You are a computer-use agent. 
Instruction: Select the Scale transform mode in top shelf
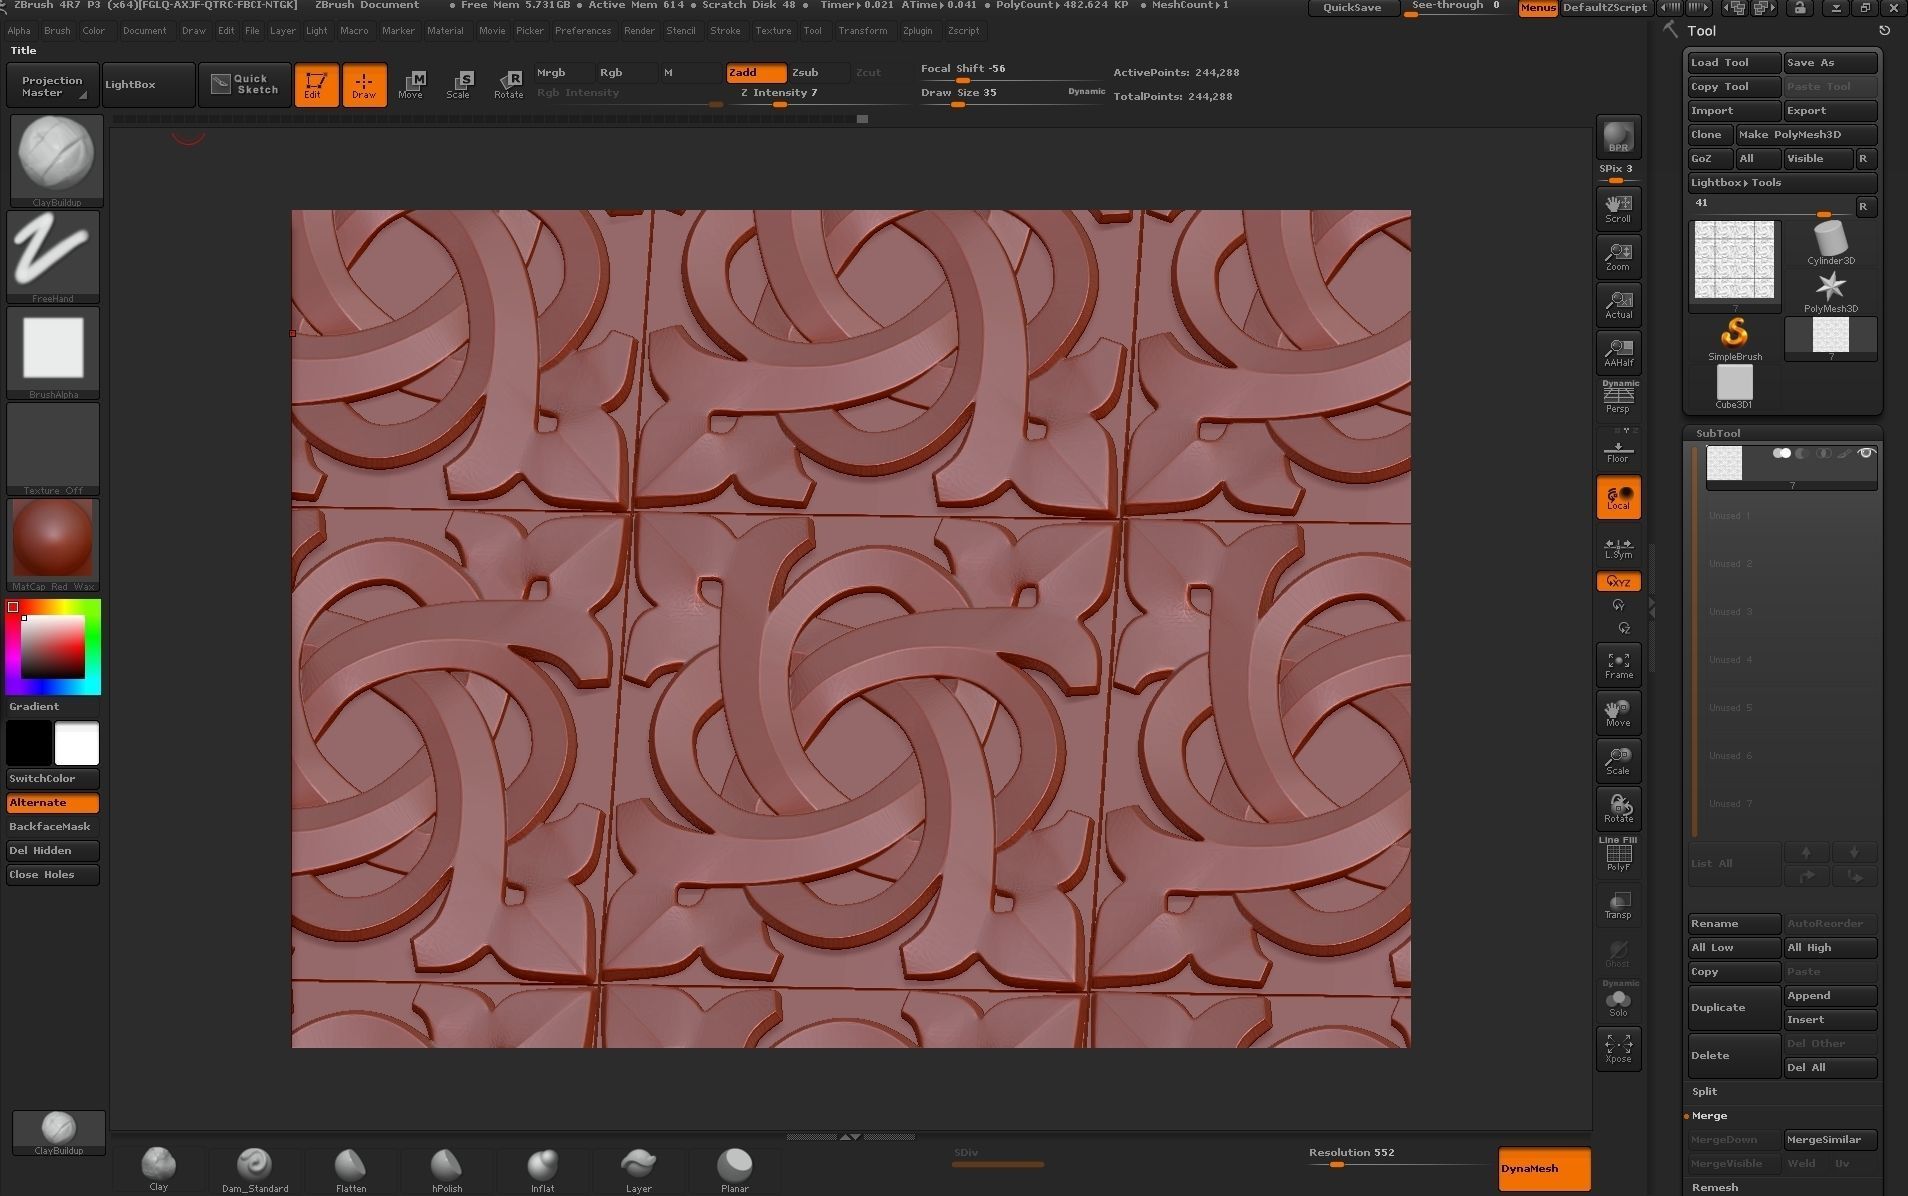coord(459,85)
